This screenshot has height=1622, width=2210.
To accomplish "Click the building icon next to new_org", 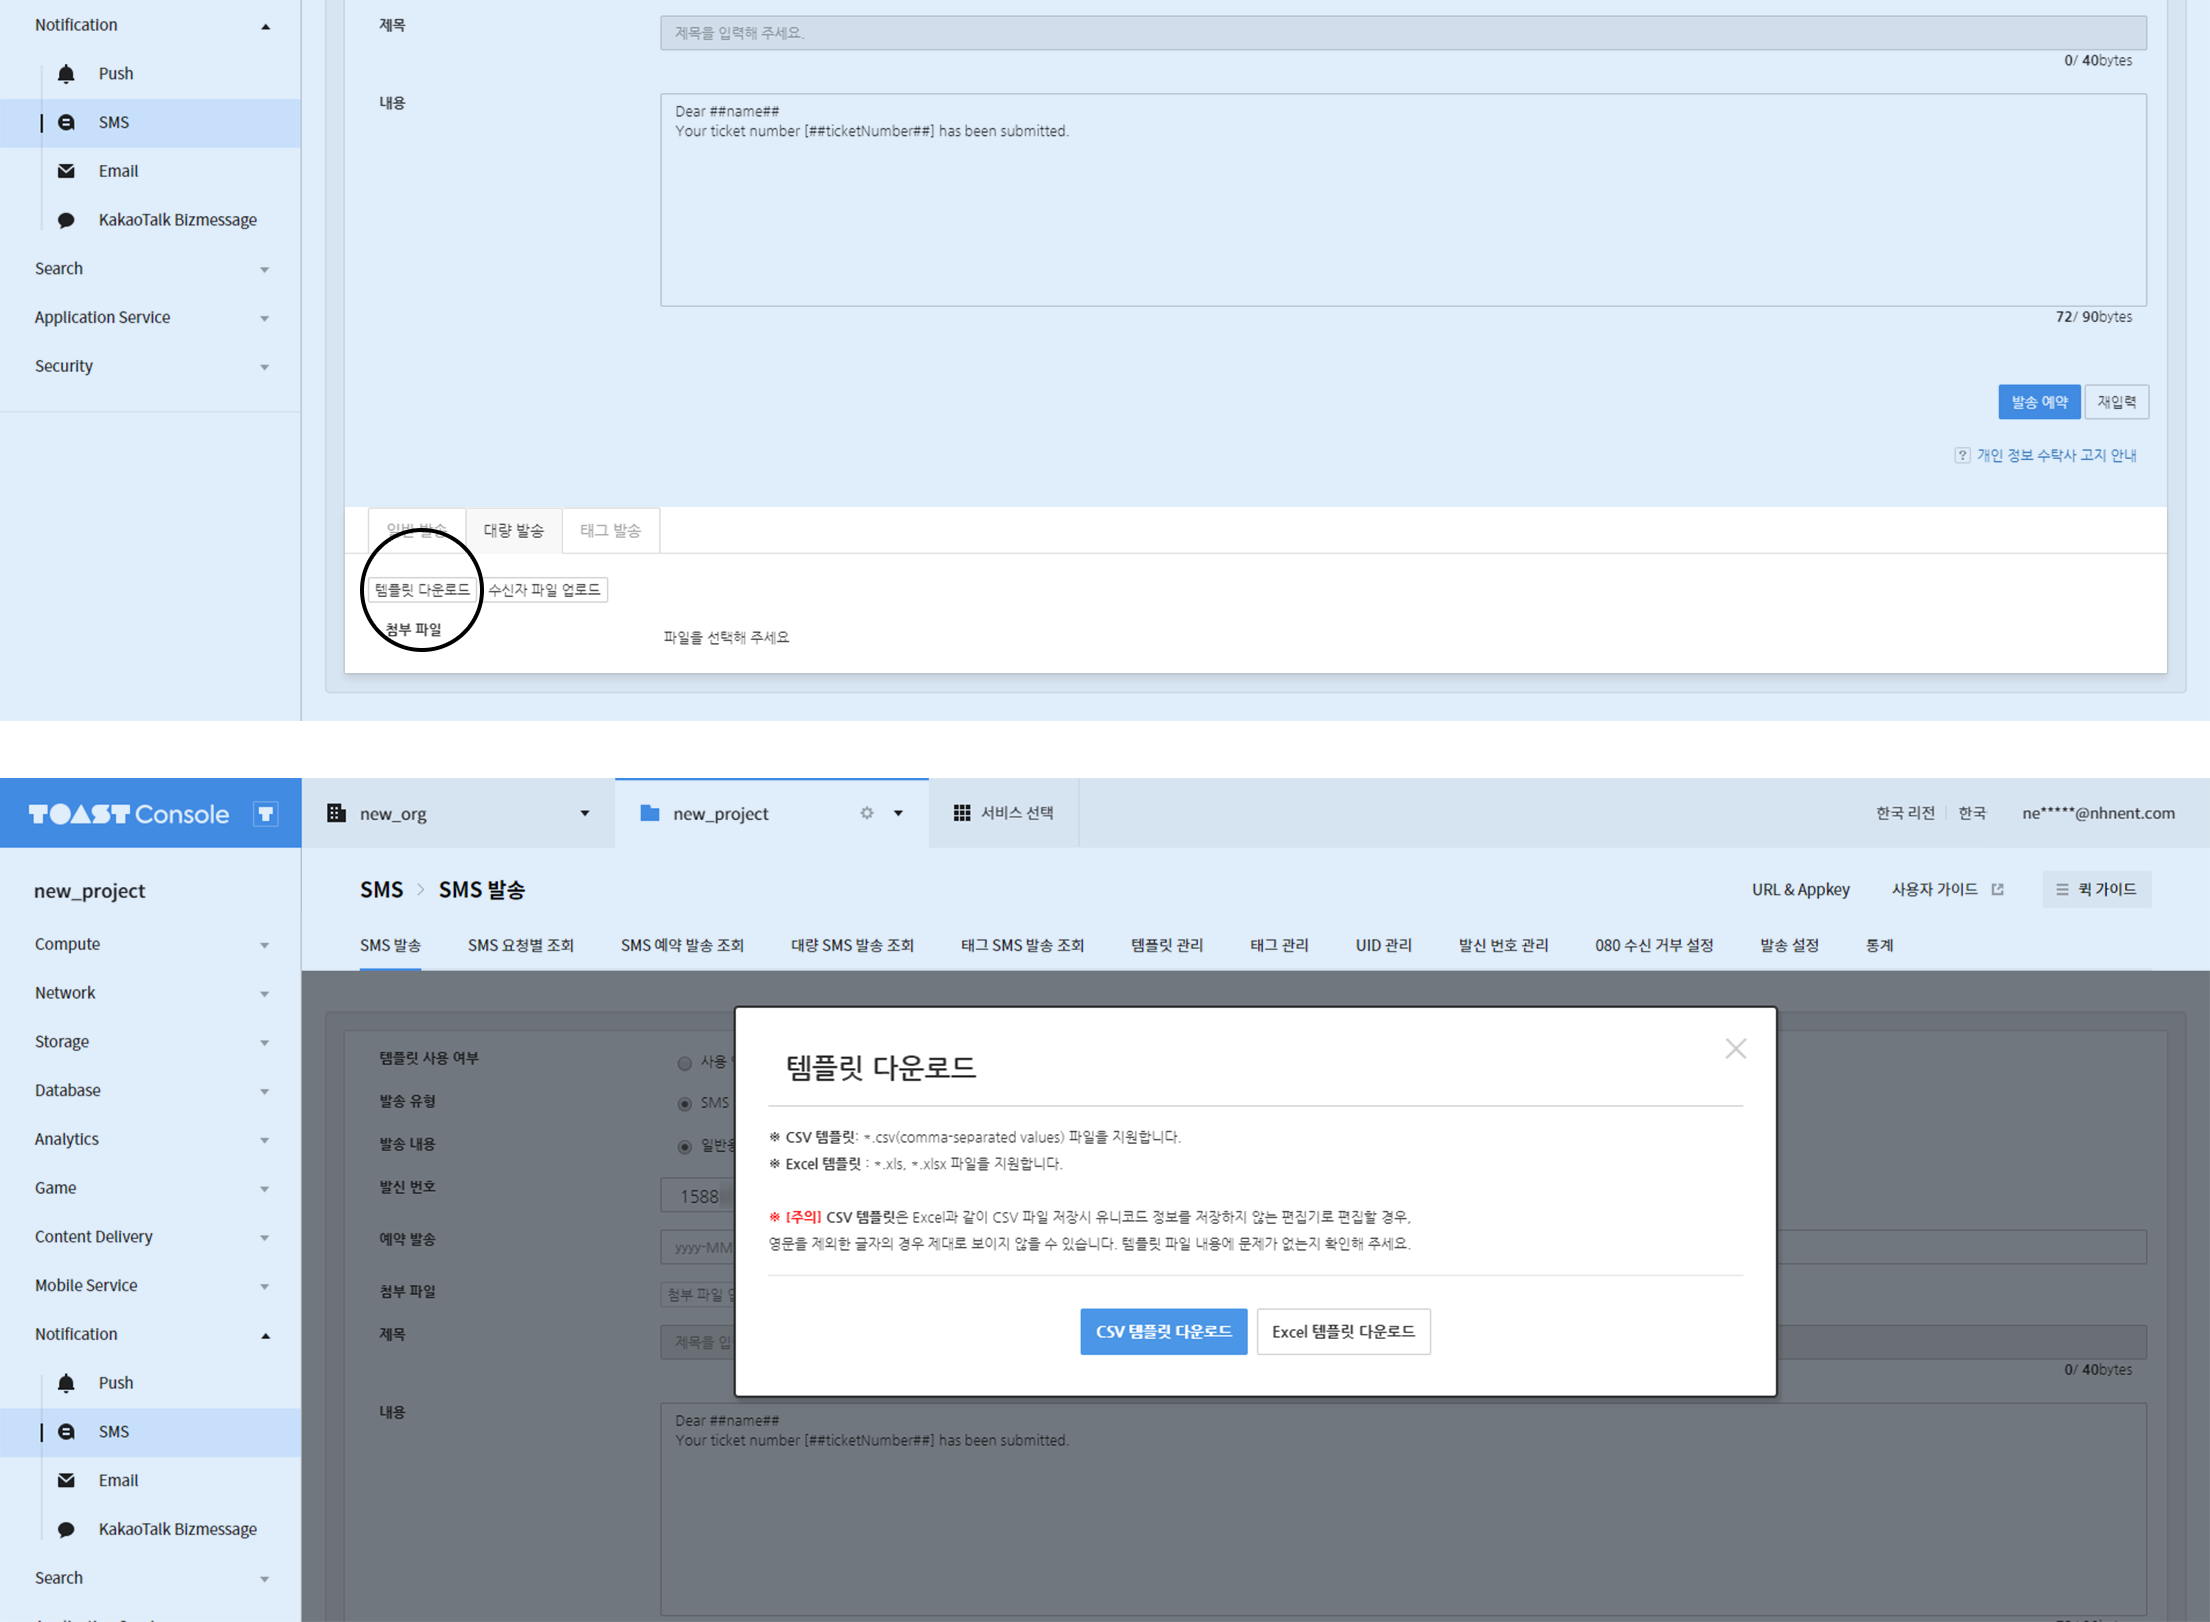I will coord(337,813).
